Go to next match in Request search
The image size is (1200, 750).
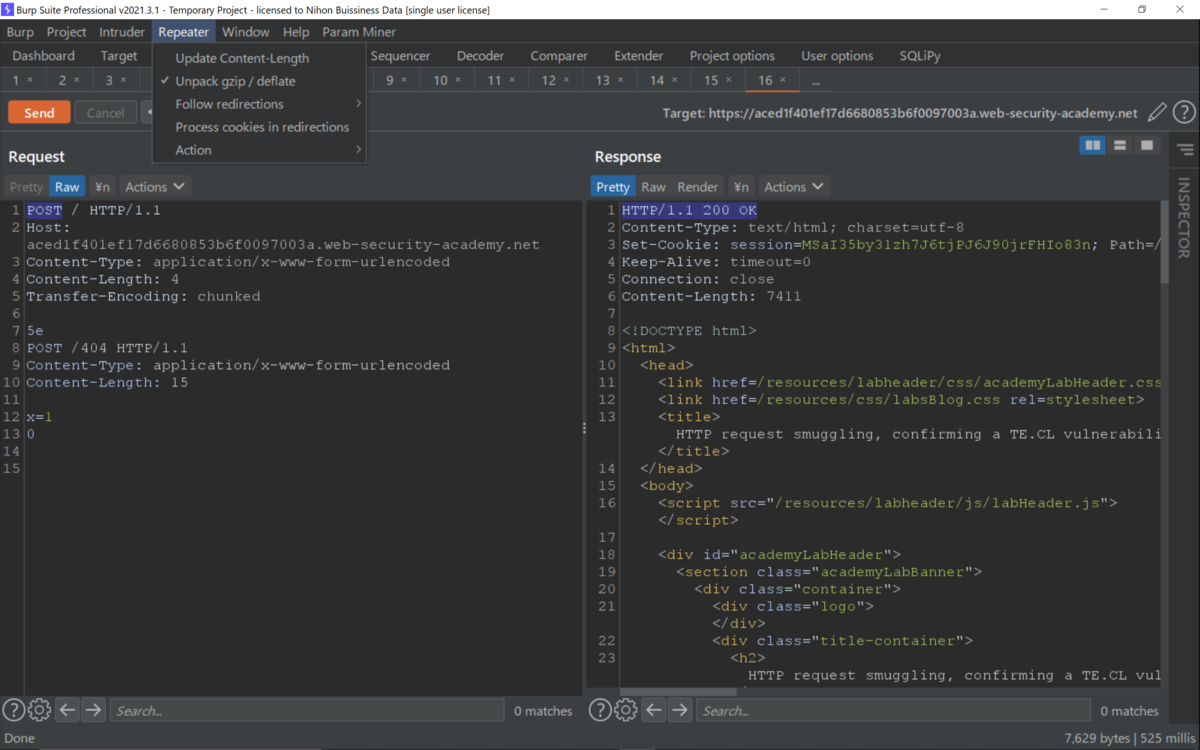point(93,710)
